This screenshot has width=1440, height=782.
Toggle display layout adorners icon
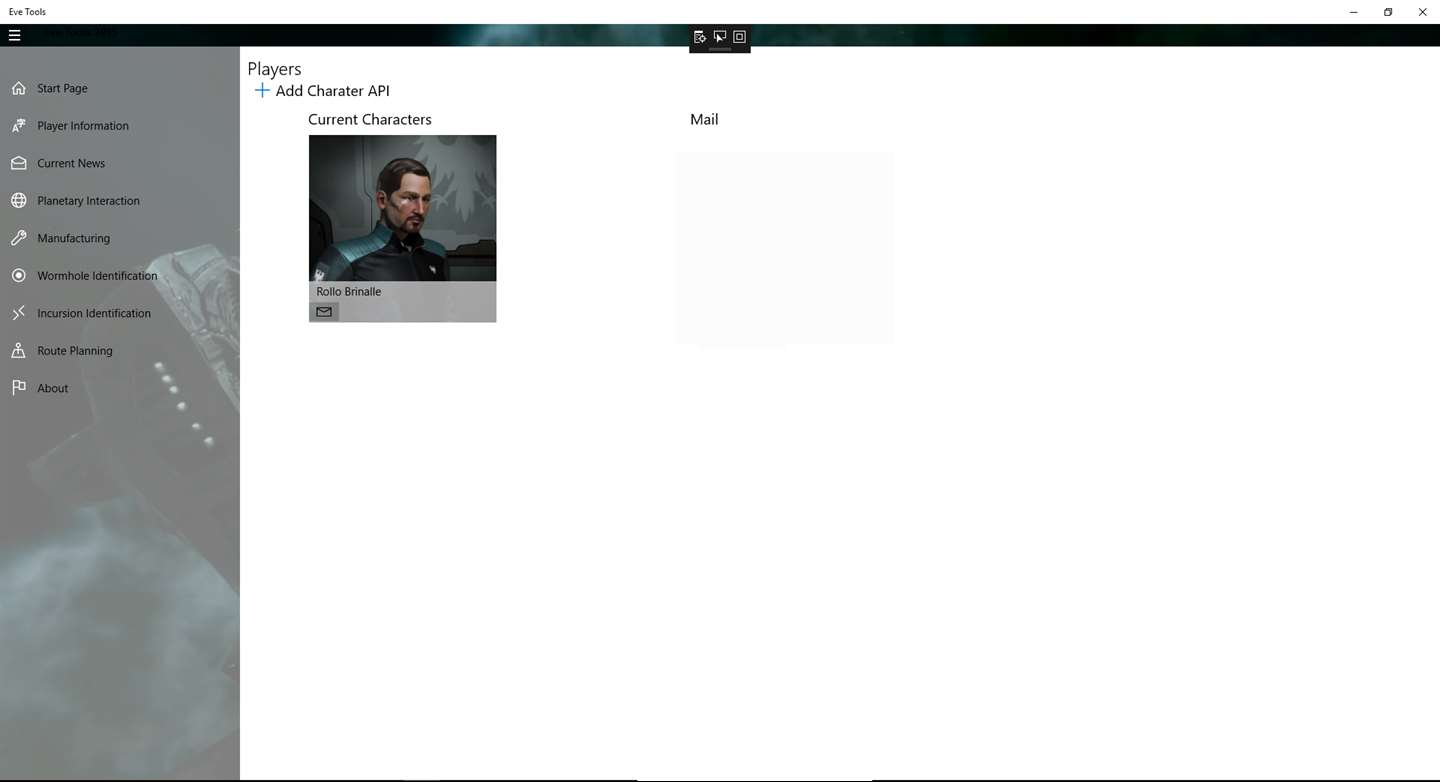pyautogui.click(x=740, y=37)
